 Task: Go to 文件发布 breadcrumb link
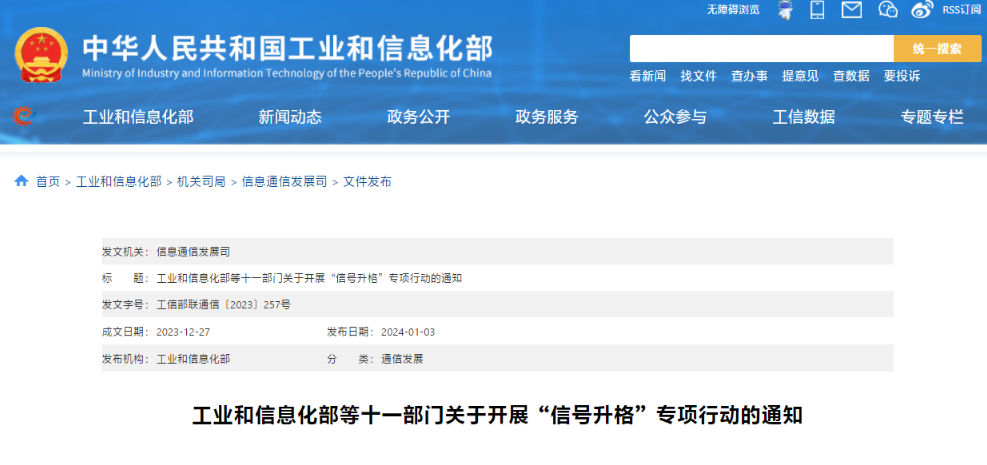[x=367, y=182]
